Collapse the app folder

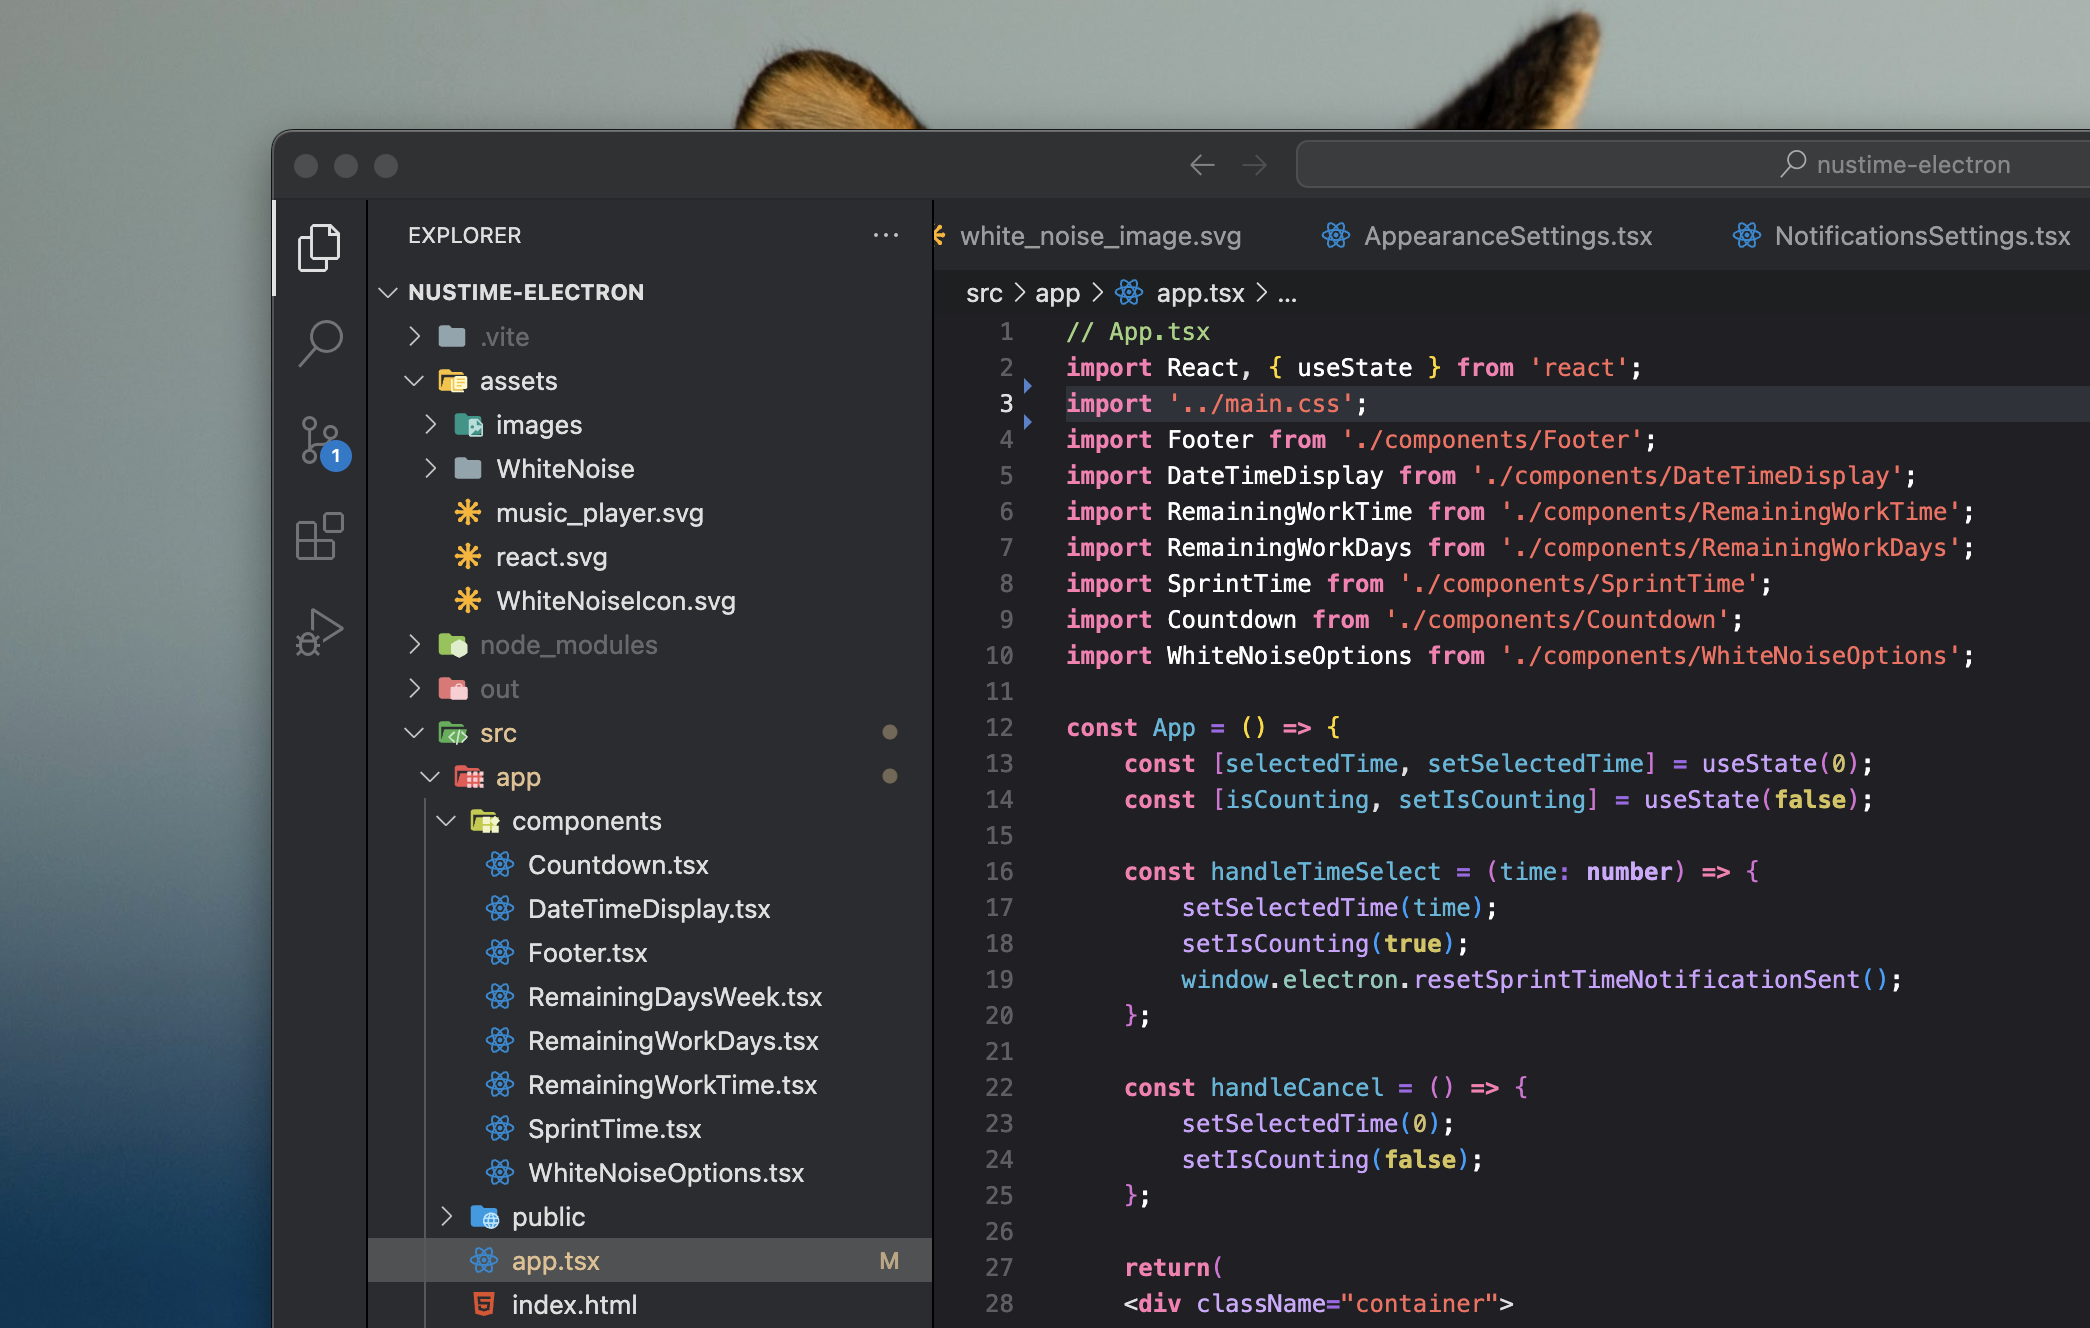[x=430, y=776]
